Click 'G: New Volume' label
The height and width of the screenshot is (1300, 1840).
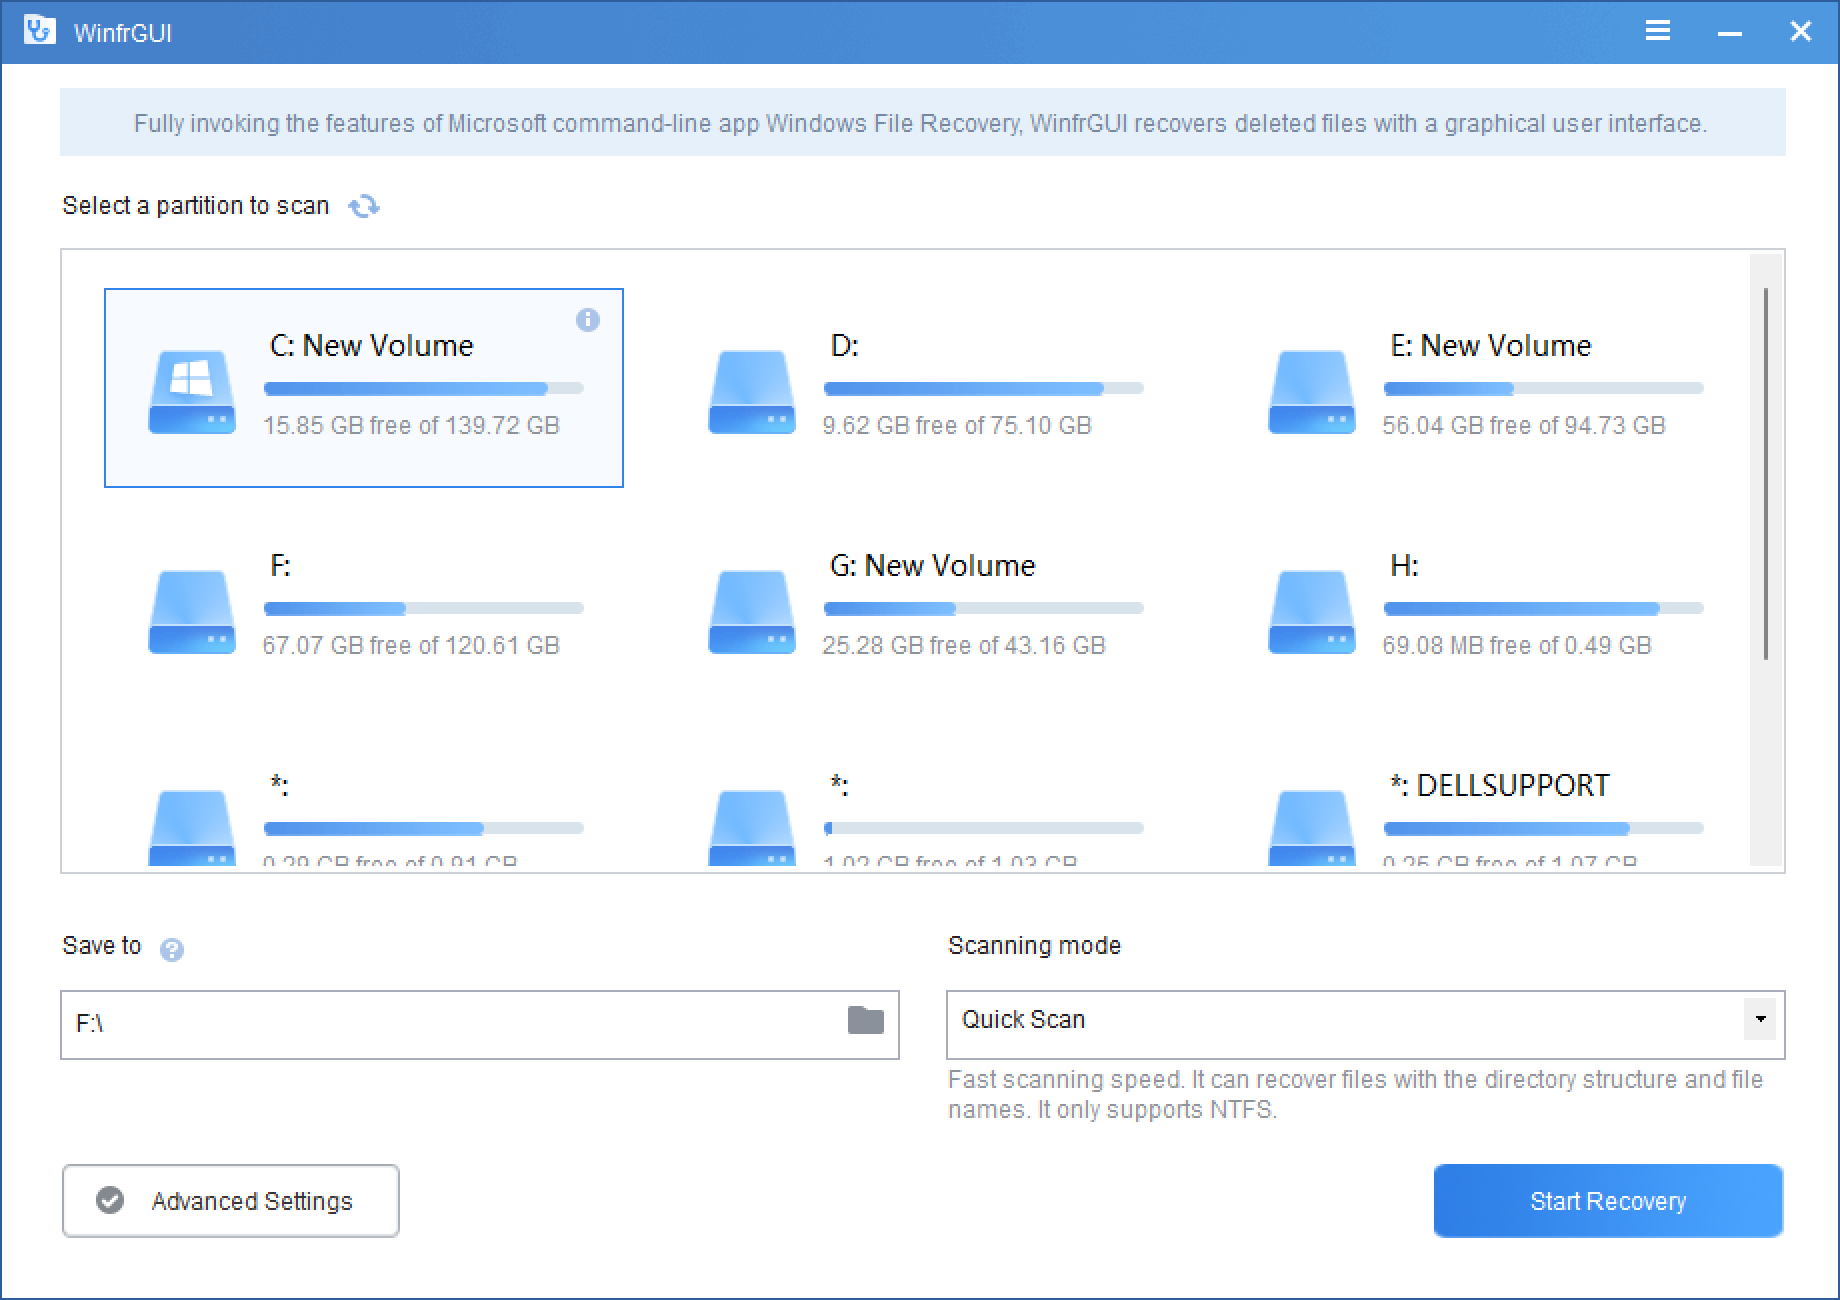pyautogui.click(x=932, y=566)
